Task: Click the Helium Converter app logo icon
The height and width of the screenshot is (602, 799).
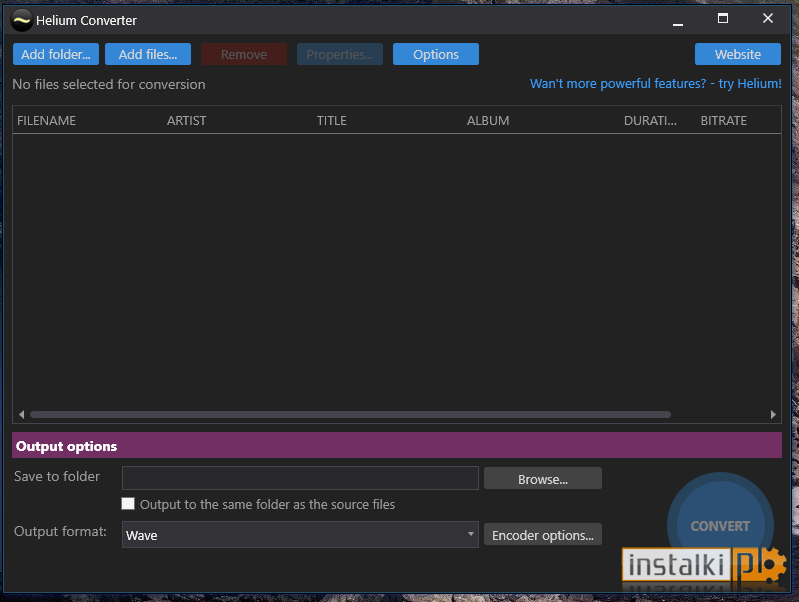Action: (21, 20)
